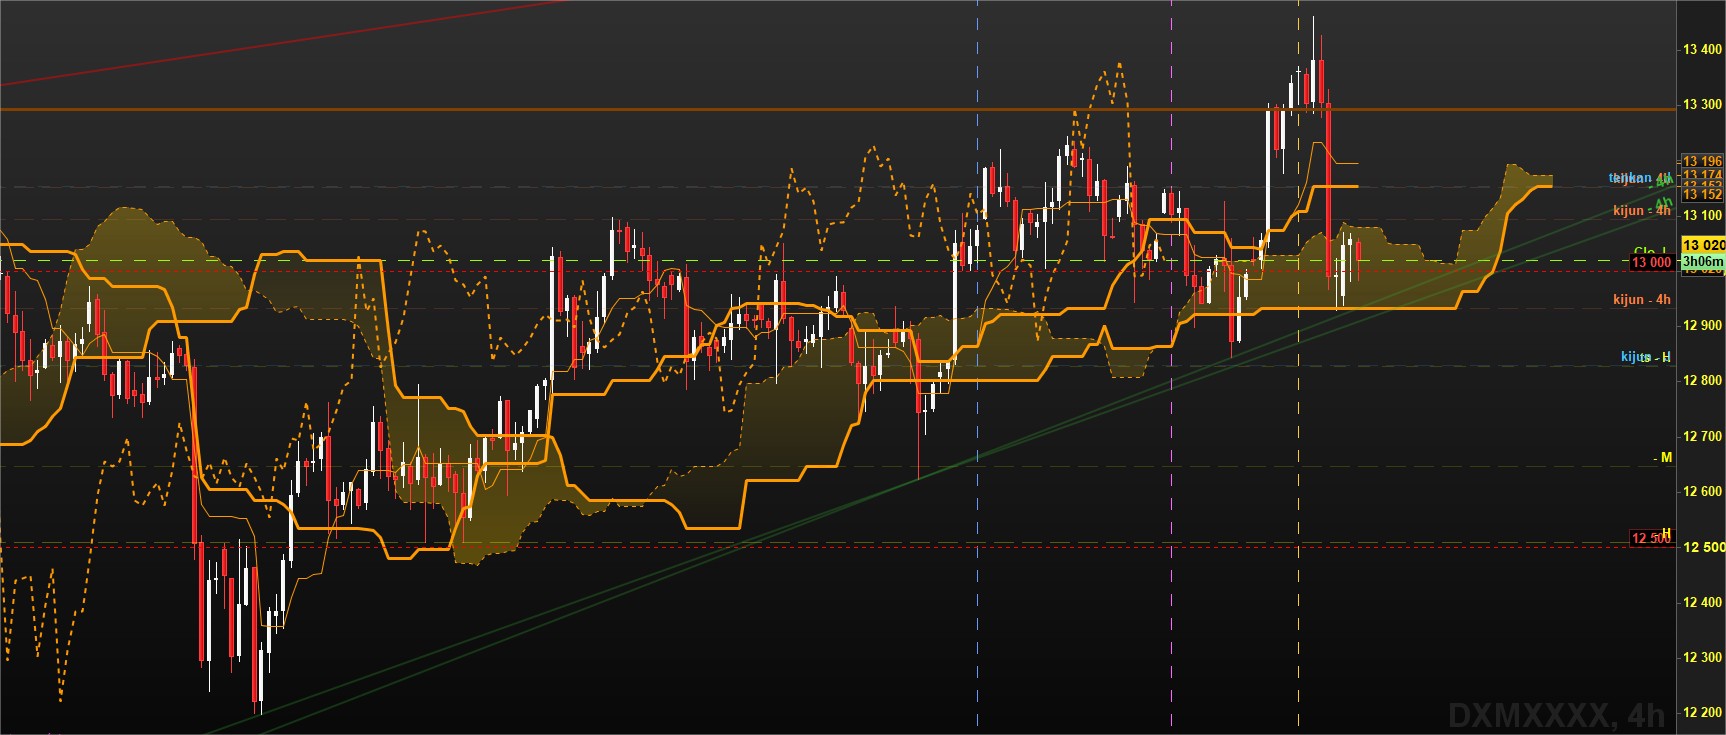
Task: Click the 12 700 price axis label
Action: coord(1702,436)
